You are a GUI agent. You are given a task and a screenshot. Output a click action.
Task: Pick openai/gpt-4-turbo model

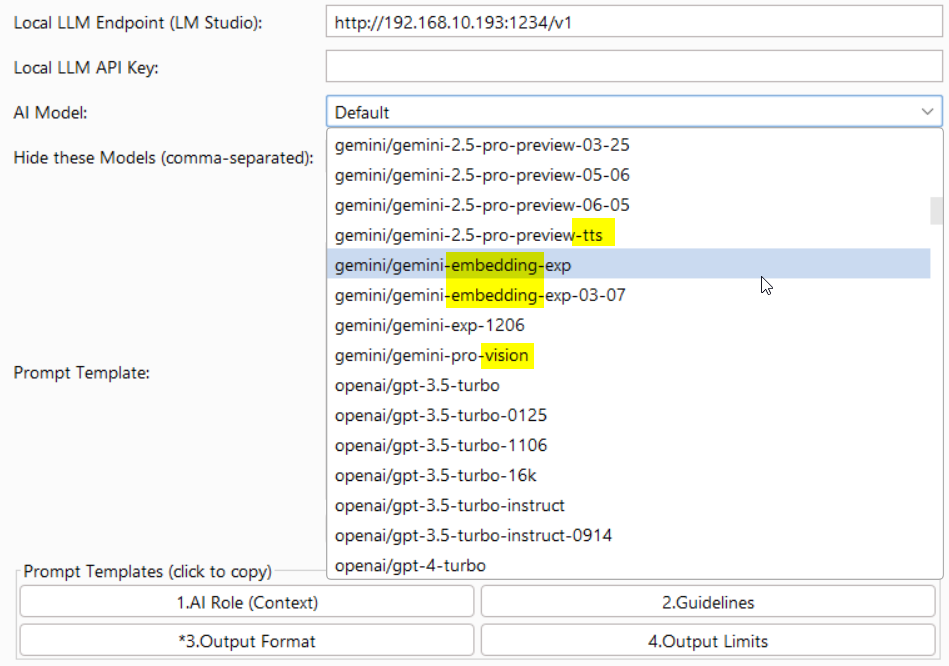pyautogui.click(x=628, y=565)
